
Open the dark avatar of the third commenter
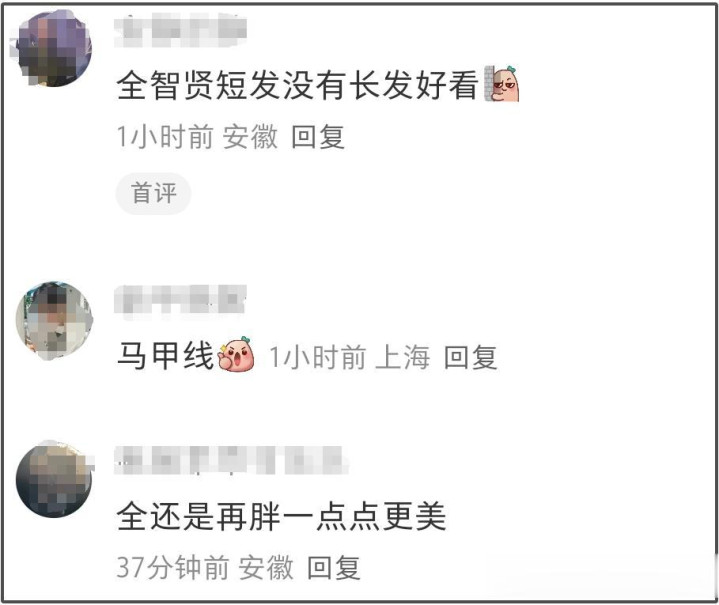tap(54, 480)
